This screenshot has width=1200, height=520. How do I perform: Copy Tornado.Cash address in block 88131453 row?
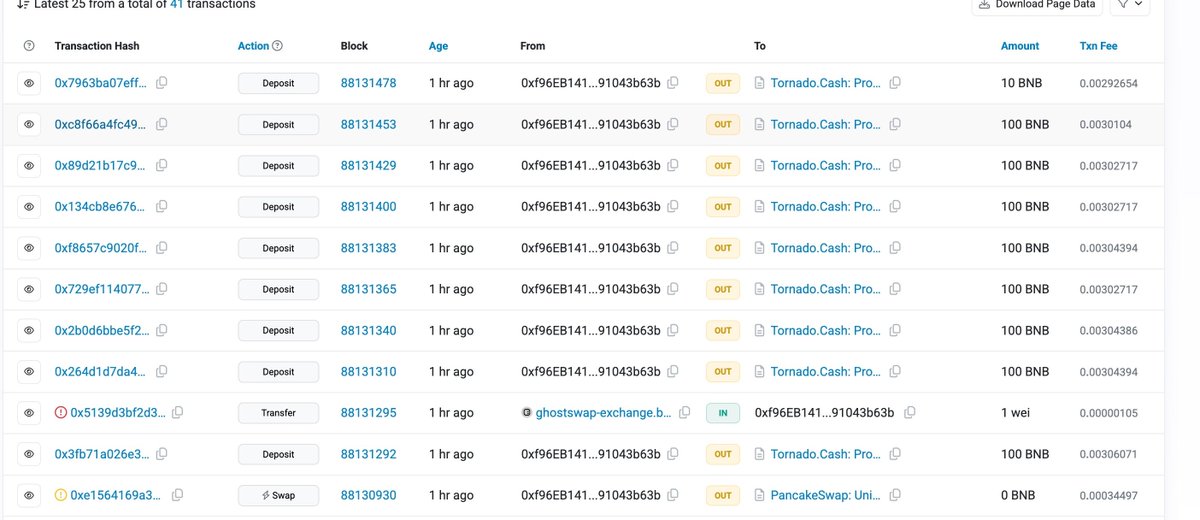895,124
